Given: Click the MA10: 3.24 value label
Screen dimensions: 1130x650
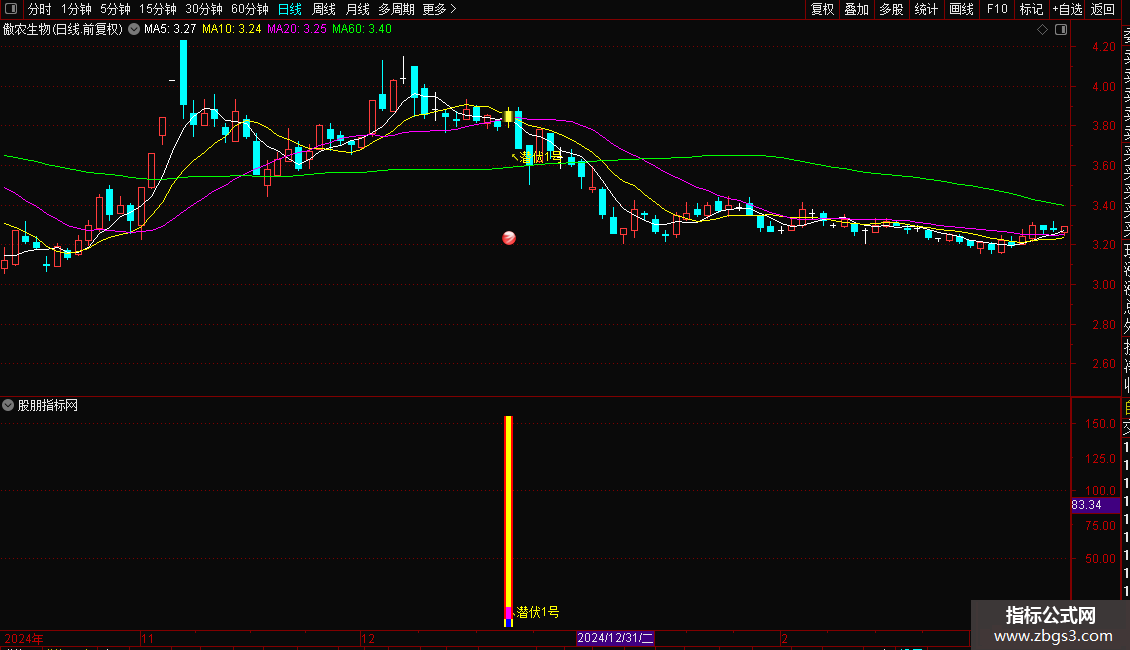Looking at the screenshot, I should 231,29.
